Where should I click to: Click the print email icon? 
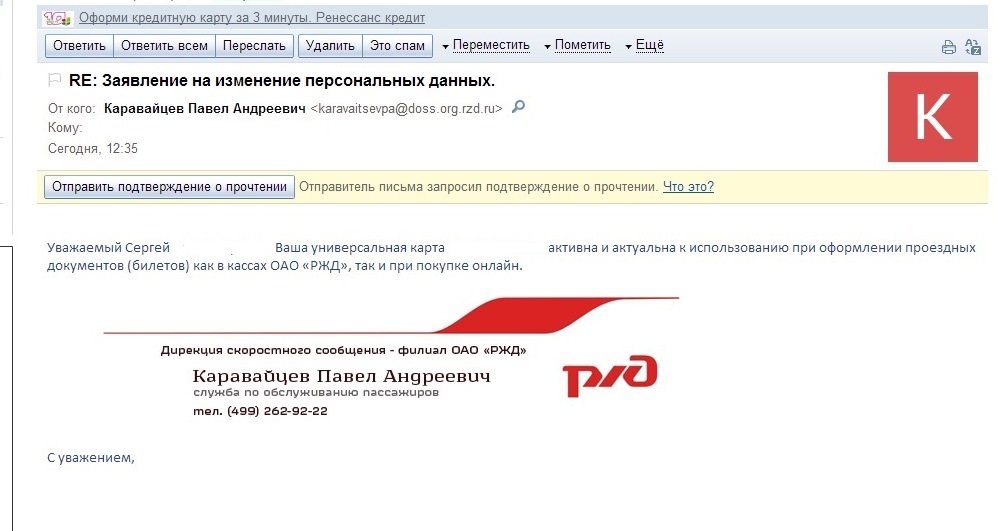pos(948,47)
